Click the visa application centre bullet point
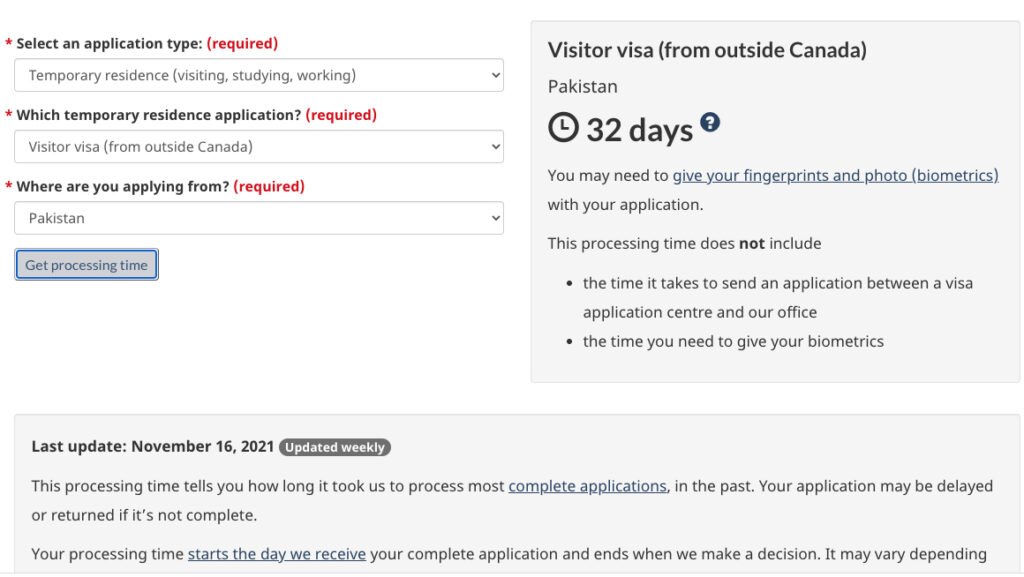 777,297
